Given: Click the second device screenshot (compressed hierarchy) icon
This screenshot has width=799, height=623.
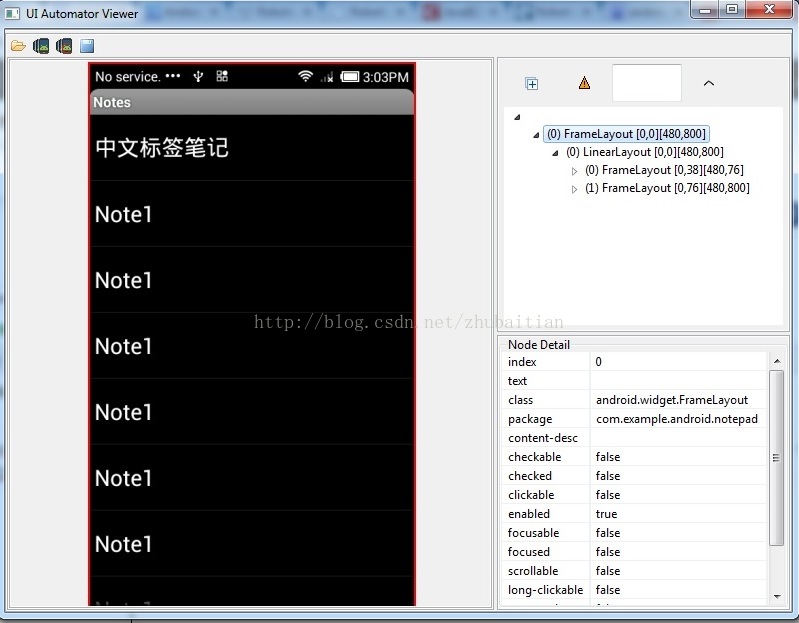Looking at the screenshot, I should (x=64, y=46).
